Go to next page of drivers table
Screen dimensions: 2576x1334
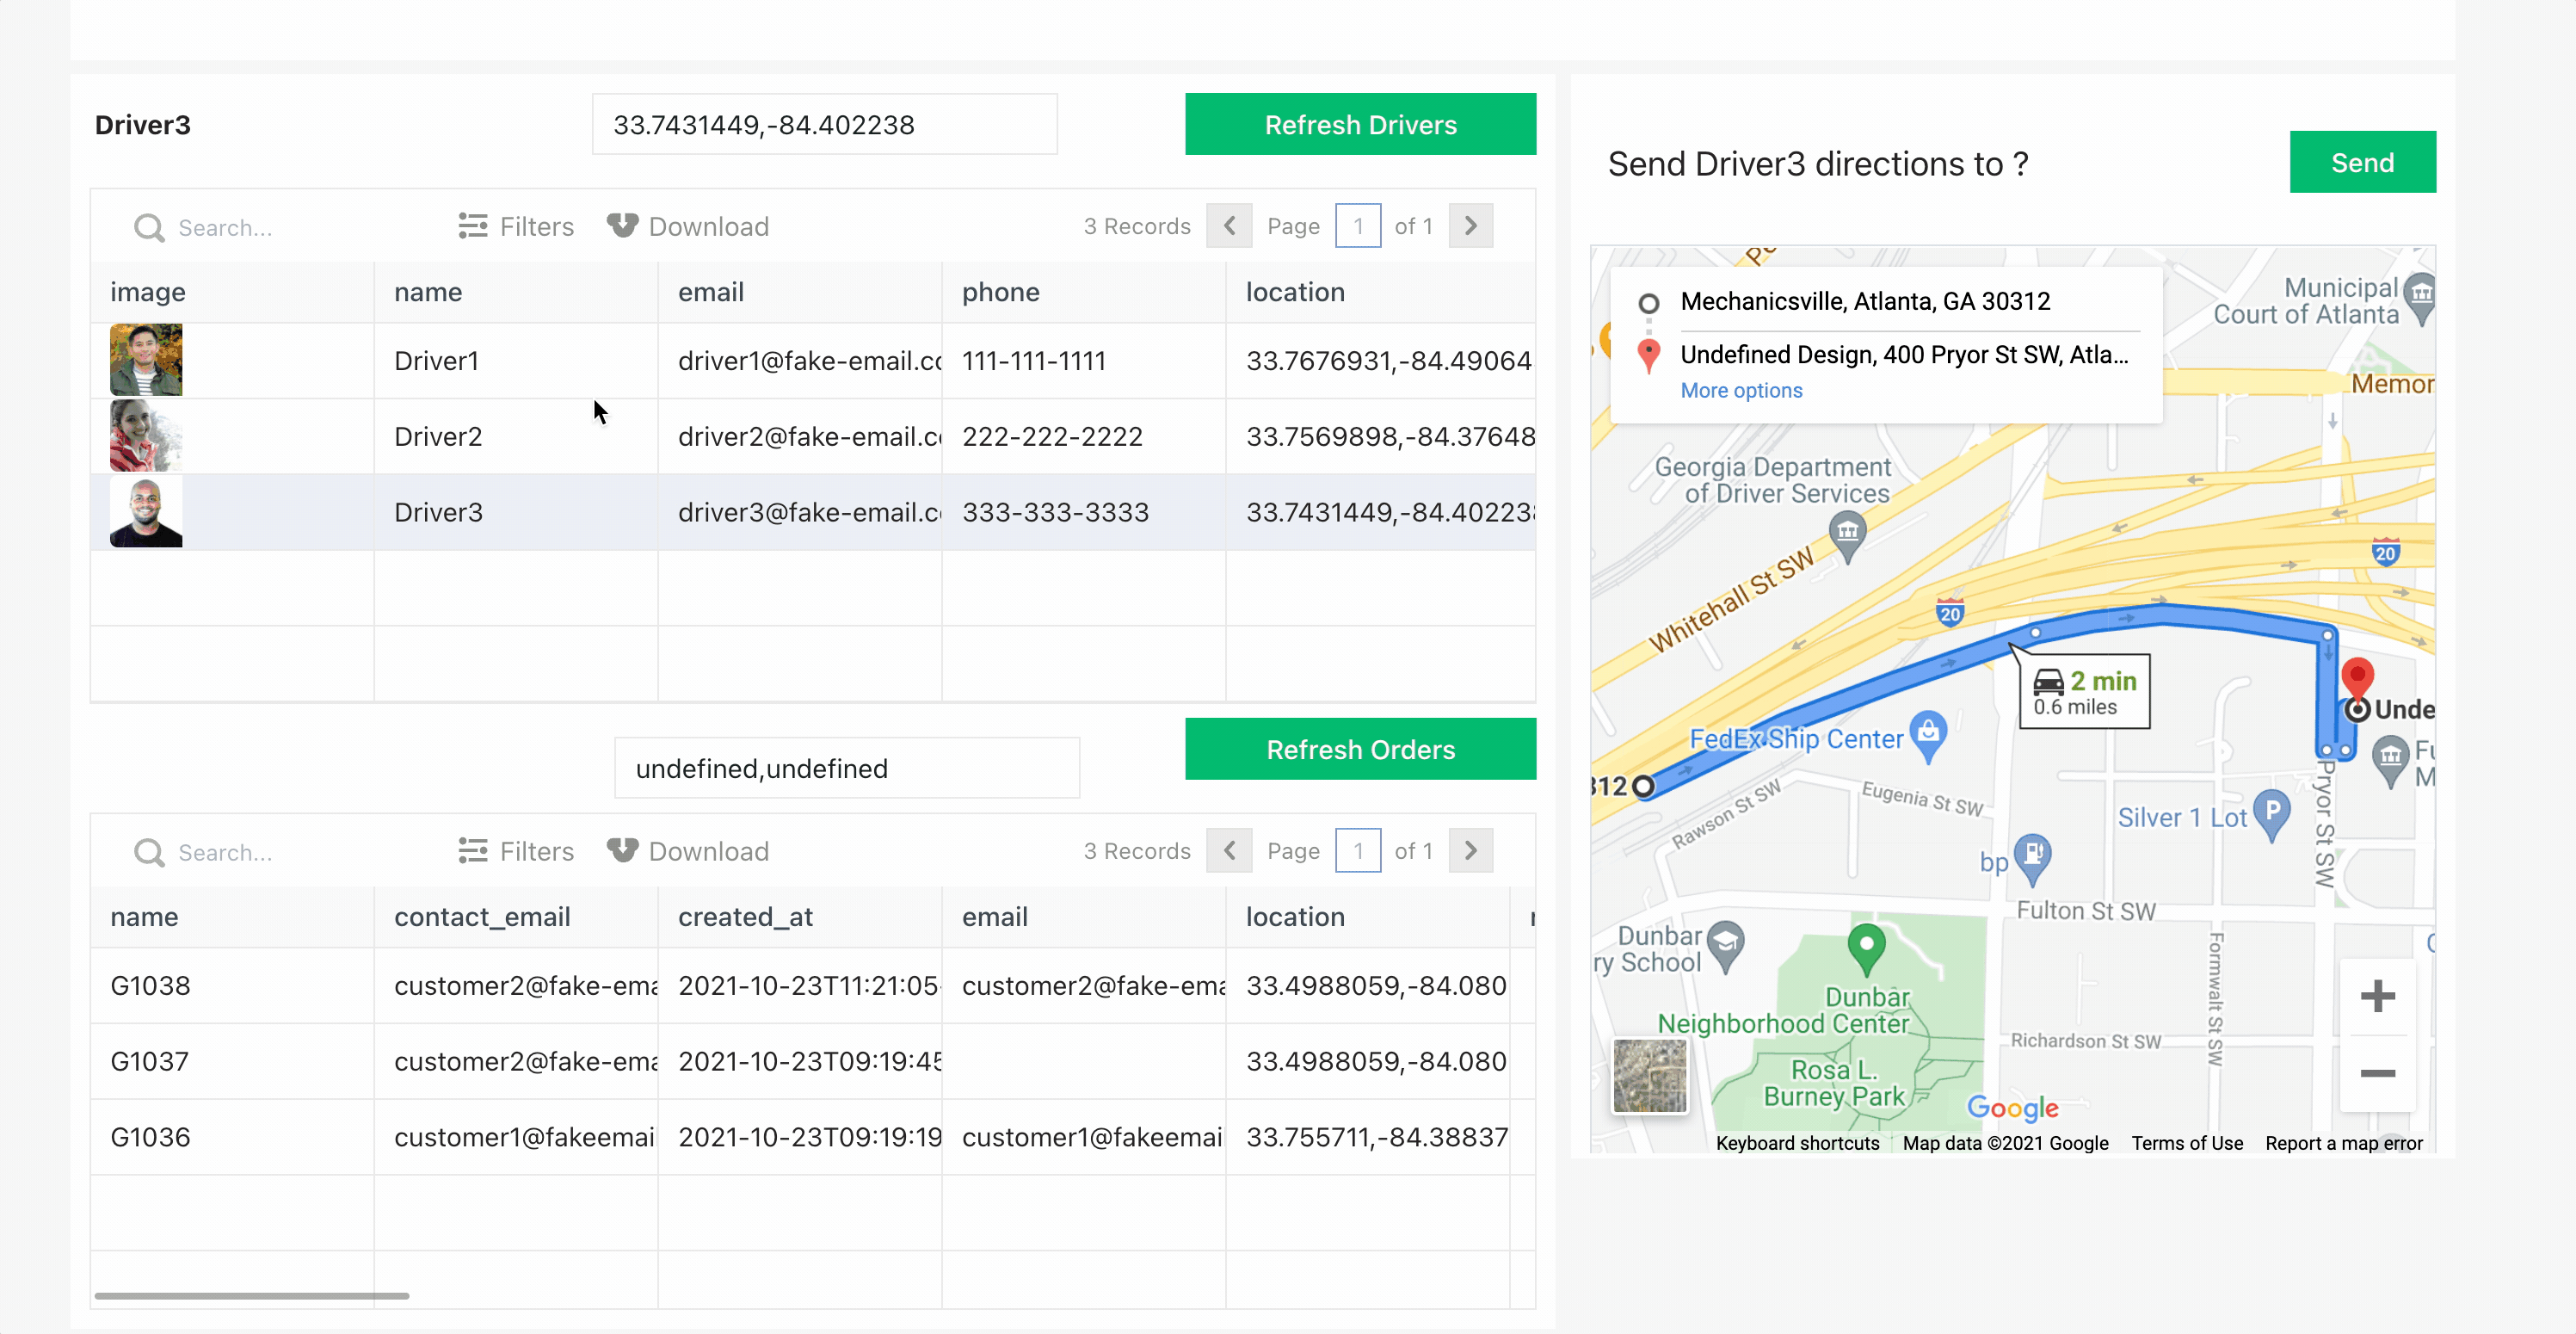pyautogui.click(x=1470, y=227)
